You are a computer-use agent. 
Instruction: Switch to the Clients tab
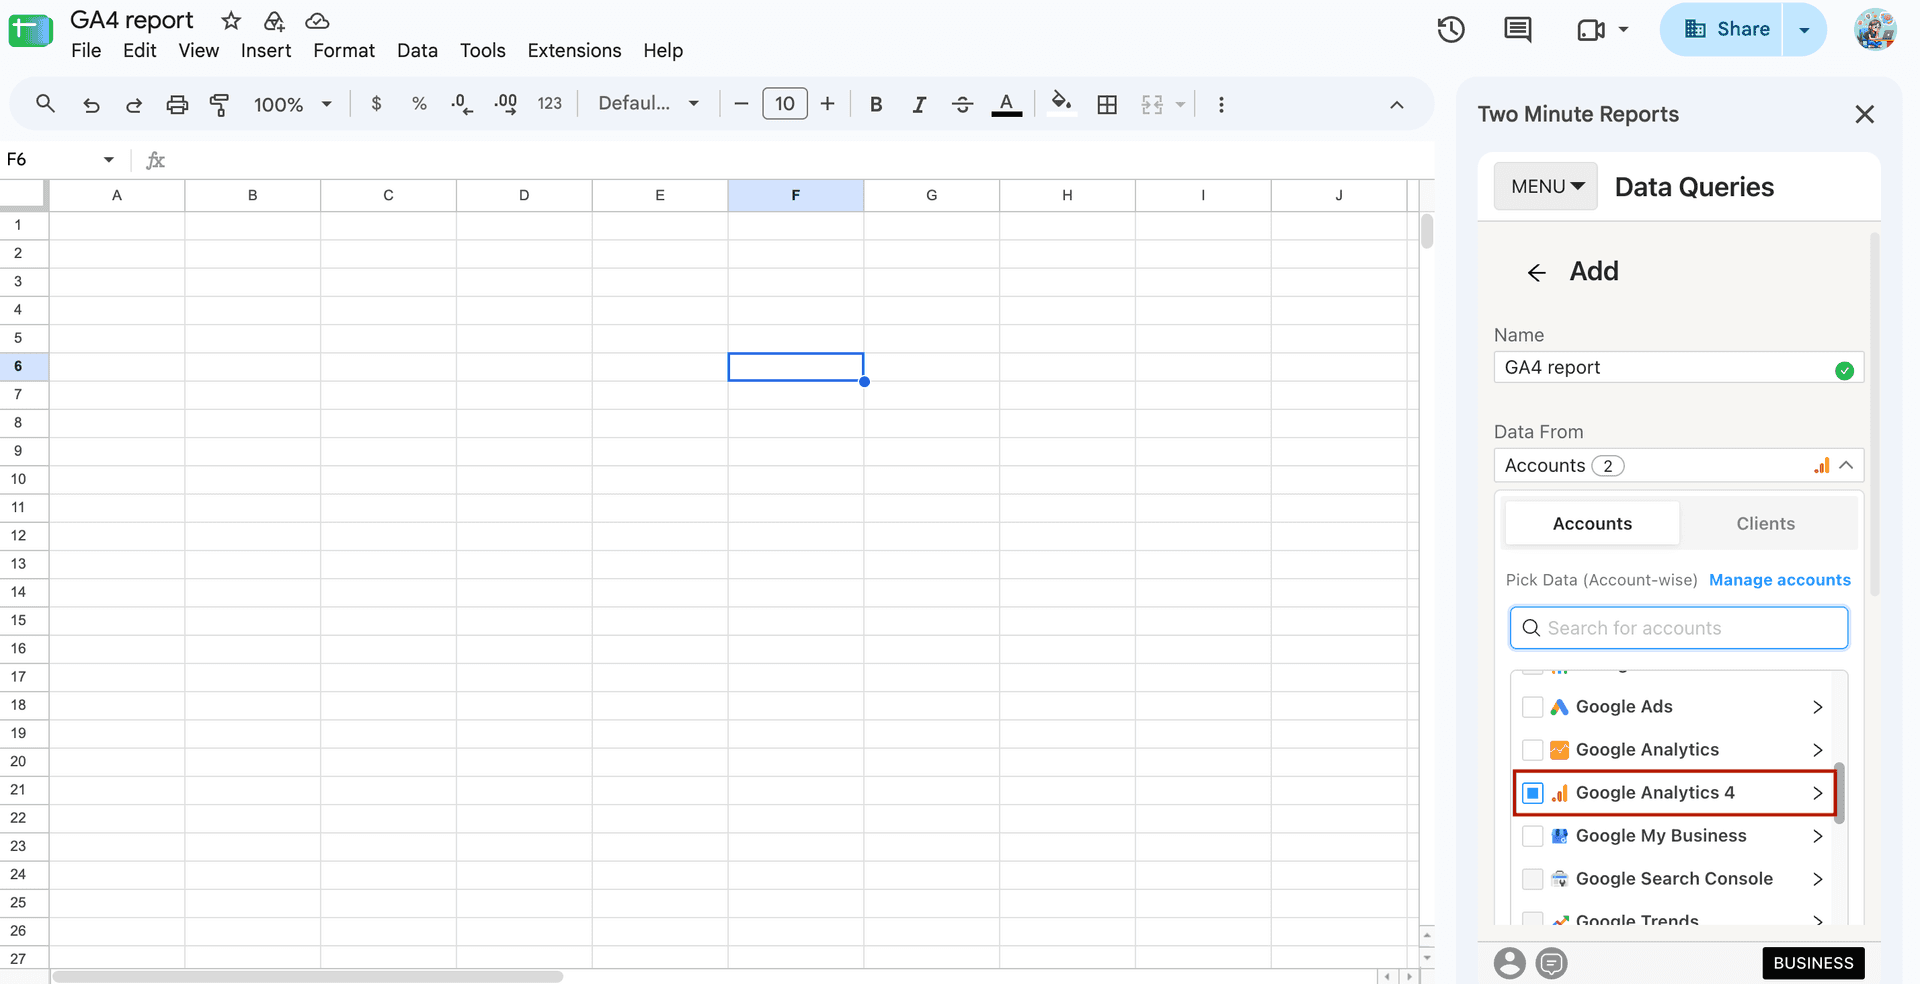coord(1765,524)
